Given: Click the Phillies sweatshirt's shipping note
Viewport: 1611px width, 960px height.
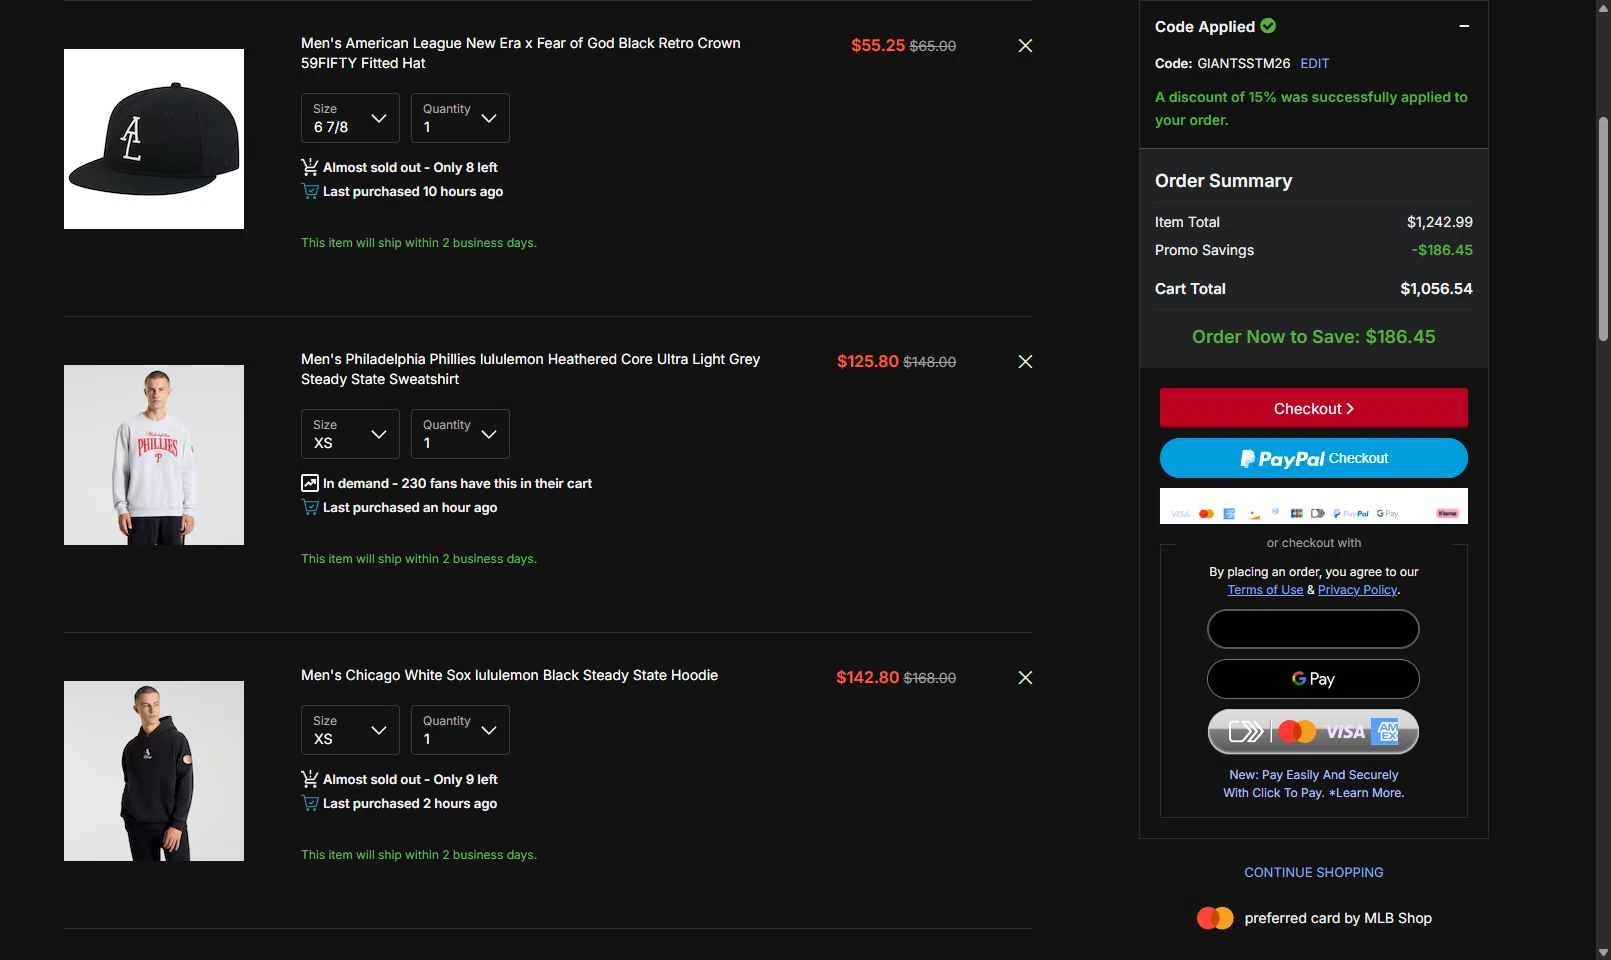Looking at the screenshot, I should click(x=419, y=559).
